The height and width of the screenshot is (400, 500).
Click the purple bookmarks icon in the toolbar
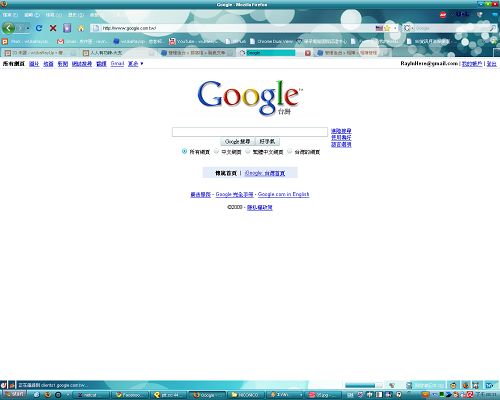click(x=67, y=28)
